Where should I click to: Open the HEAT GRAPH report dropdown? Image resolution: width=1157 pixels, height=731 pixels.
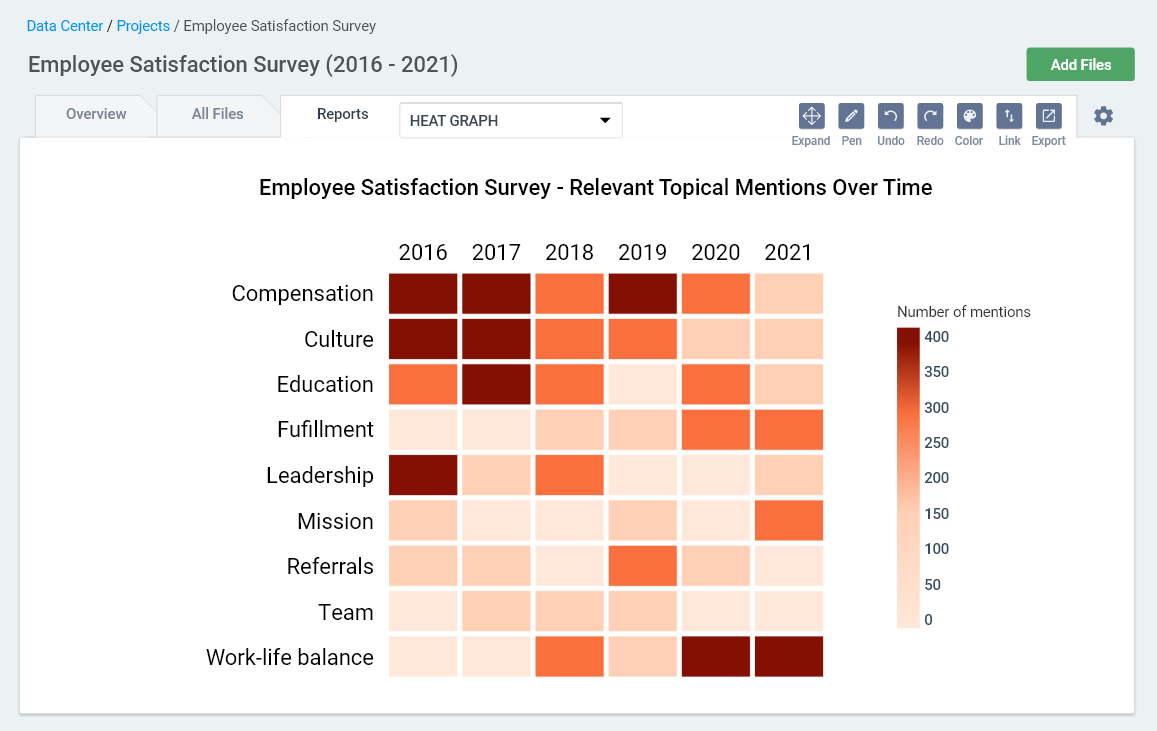coord(510,120)
